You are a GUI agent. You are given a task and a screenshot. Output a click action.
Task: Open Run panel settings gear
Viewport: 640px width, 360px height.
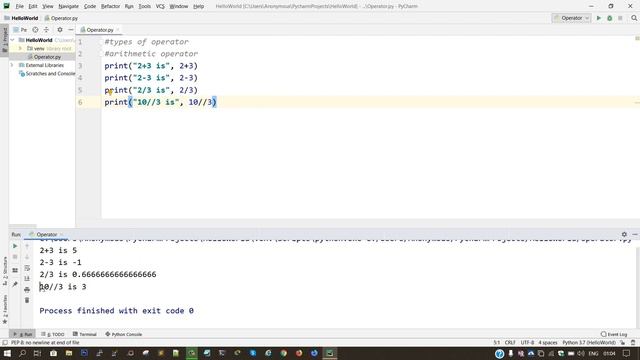(x=624, y=234)
